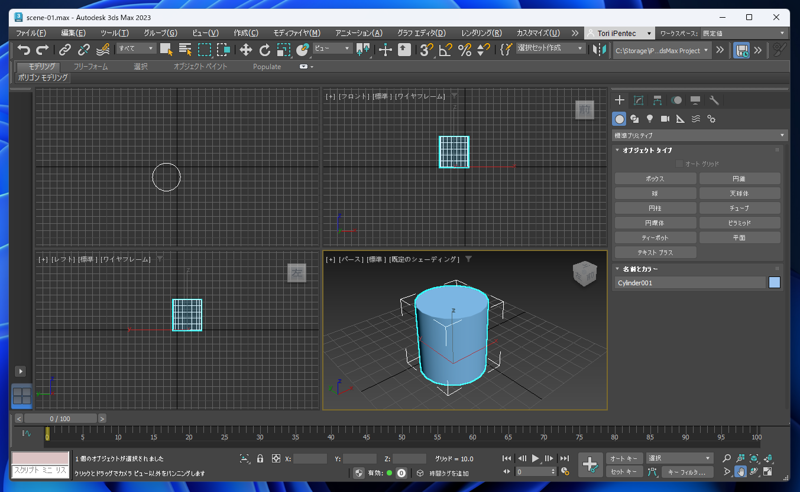Image resolution: width=800 pixels, height=492 pixels.
Task: Open the Modify command panel tab
Action: pyautogui.click(x=638, y=100)
